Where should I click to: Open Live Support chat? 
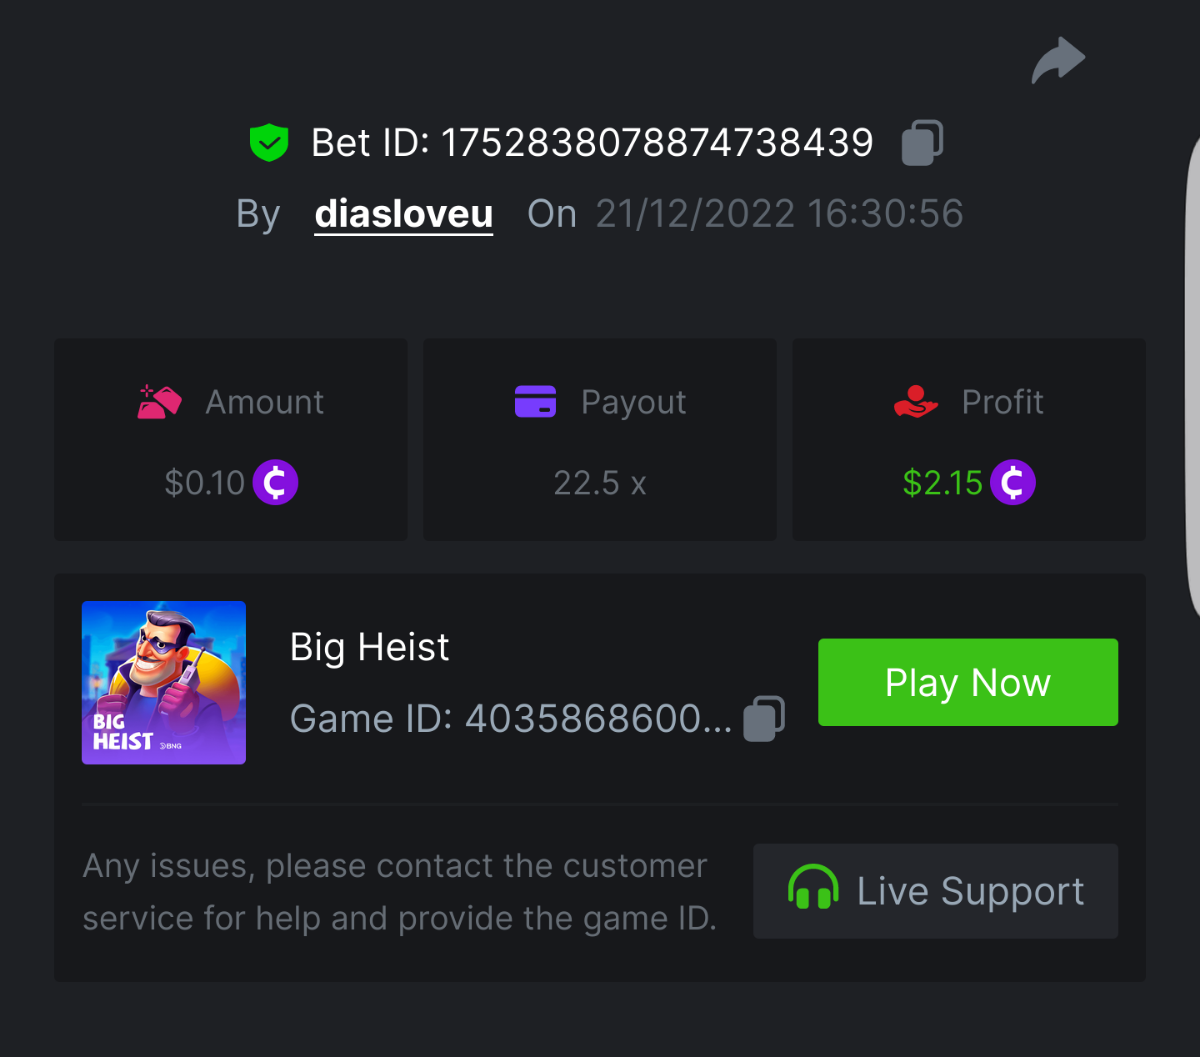(x=935, y=891)
